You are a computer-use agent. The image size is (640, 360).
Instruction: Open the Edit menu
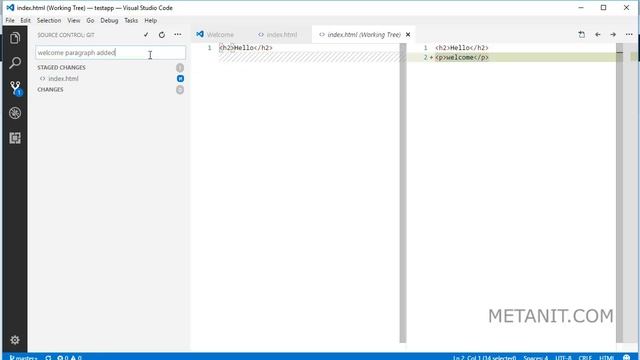pos(25,20)
